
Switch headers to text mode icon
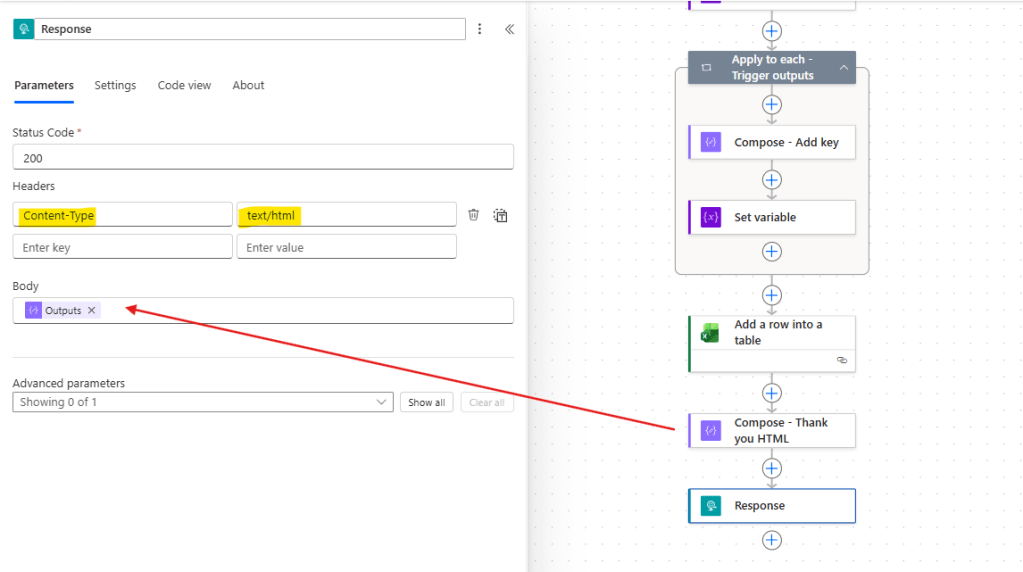click(x=500, y=215)
